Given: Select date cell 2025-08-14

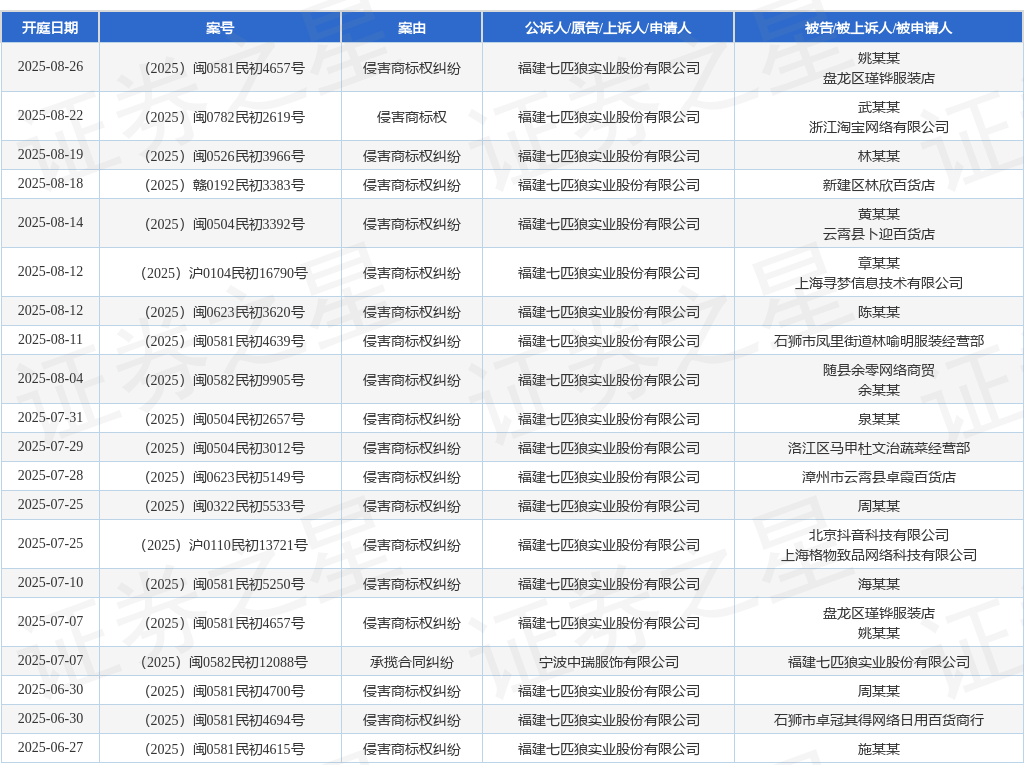Looking at the screenshot, I should (50, 223).
